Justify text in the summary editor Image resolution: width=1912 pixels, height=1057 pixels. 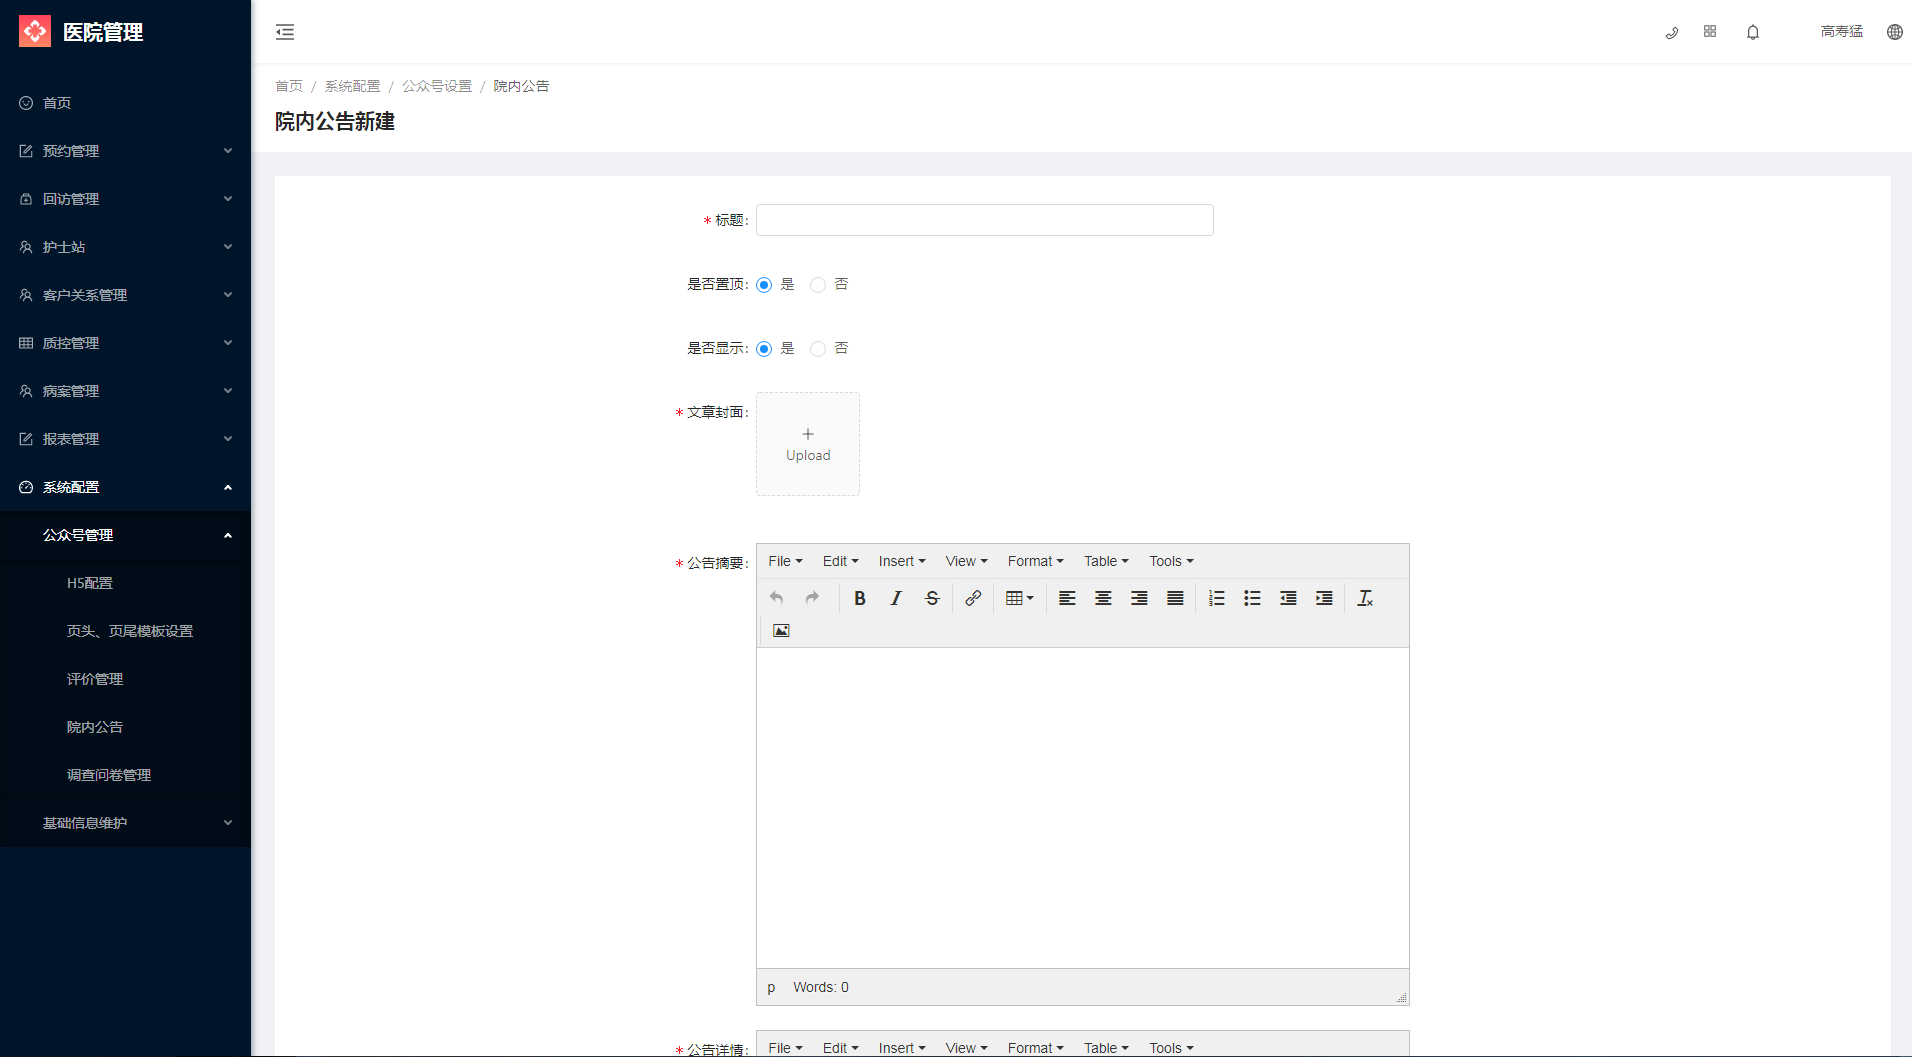1175,598
